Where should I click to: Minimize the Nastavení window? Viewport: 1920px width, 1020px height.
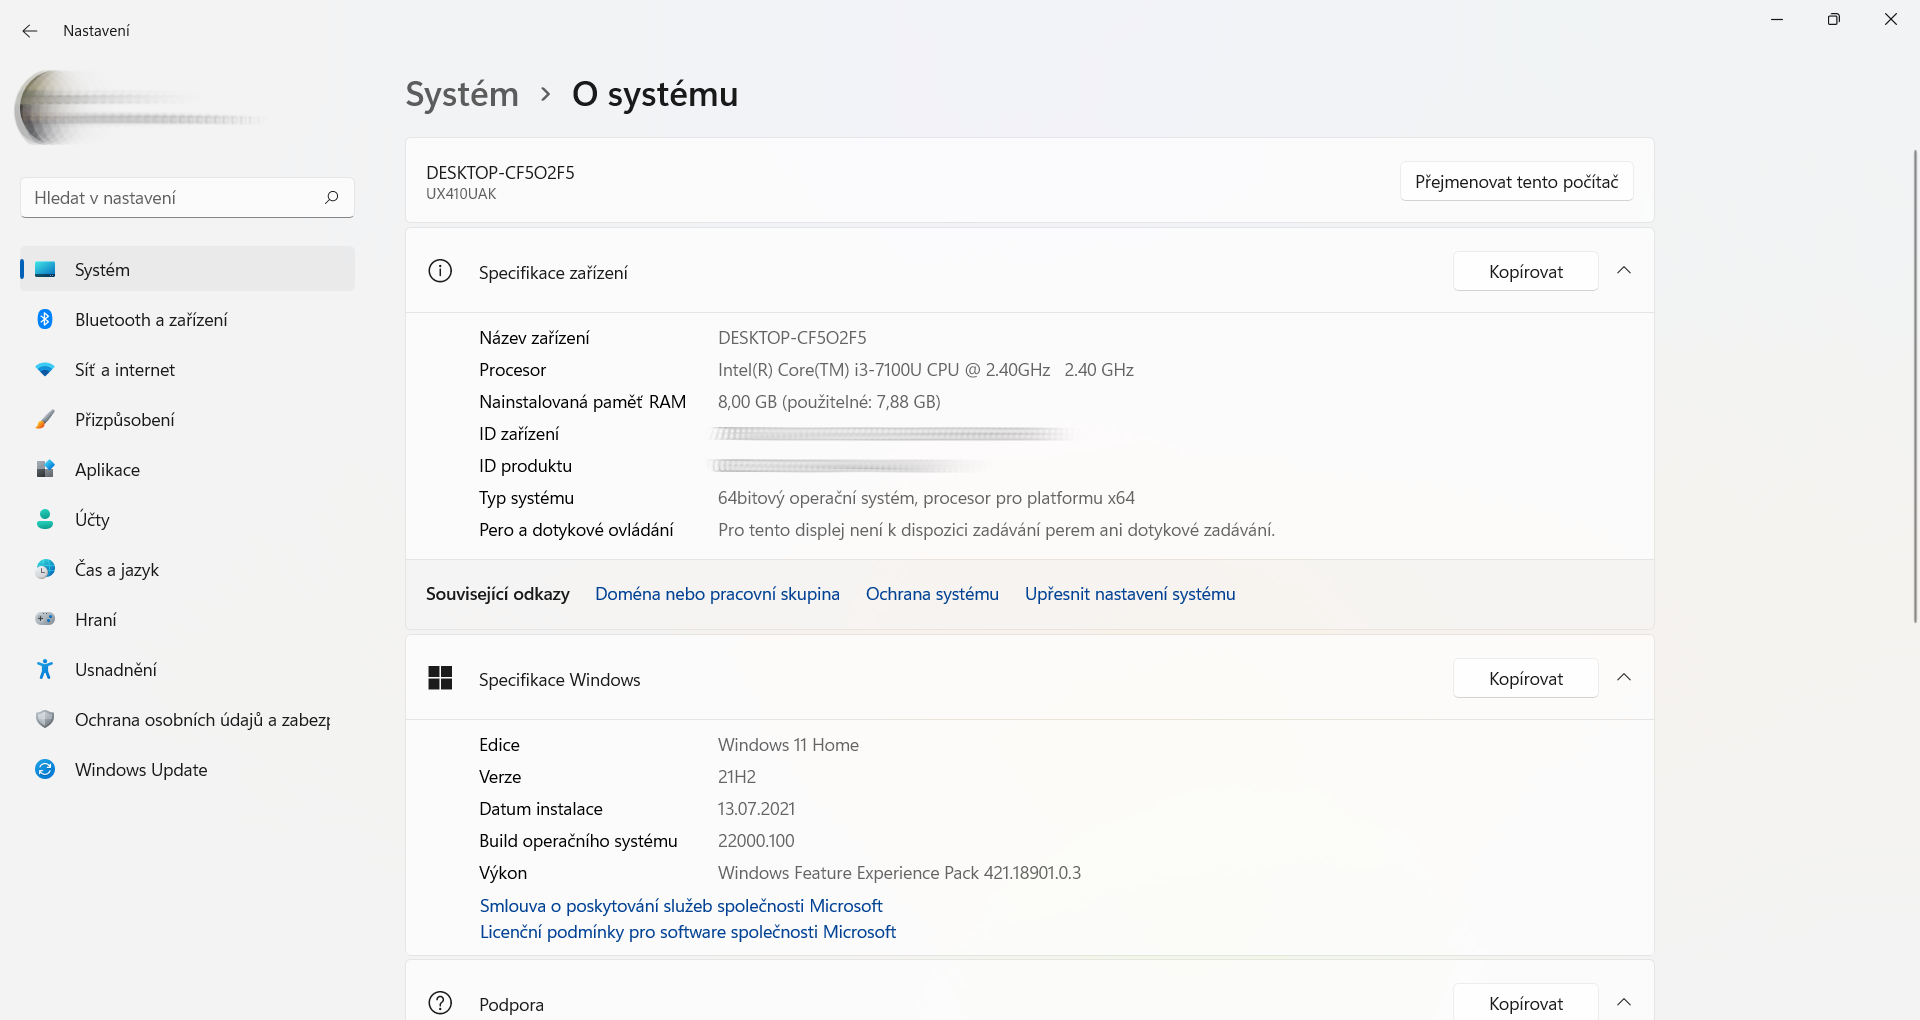click(1777, 19)
